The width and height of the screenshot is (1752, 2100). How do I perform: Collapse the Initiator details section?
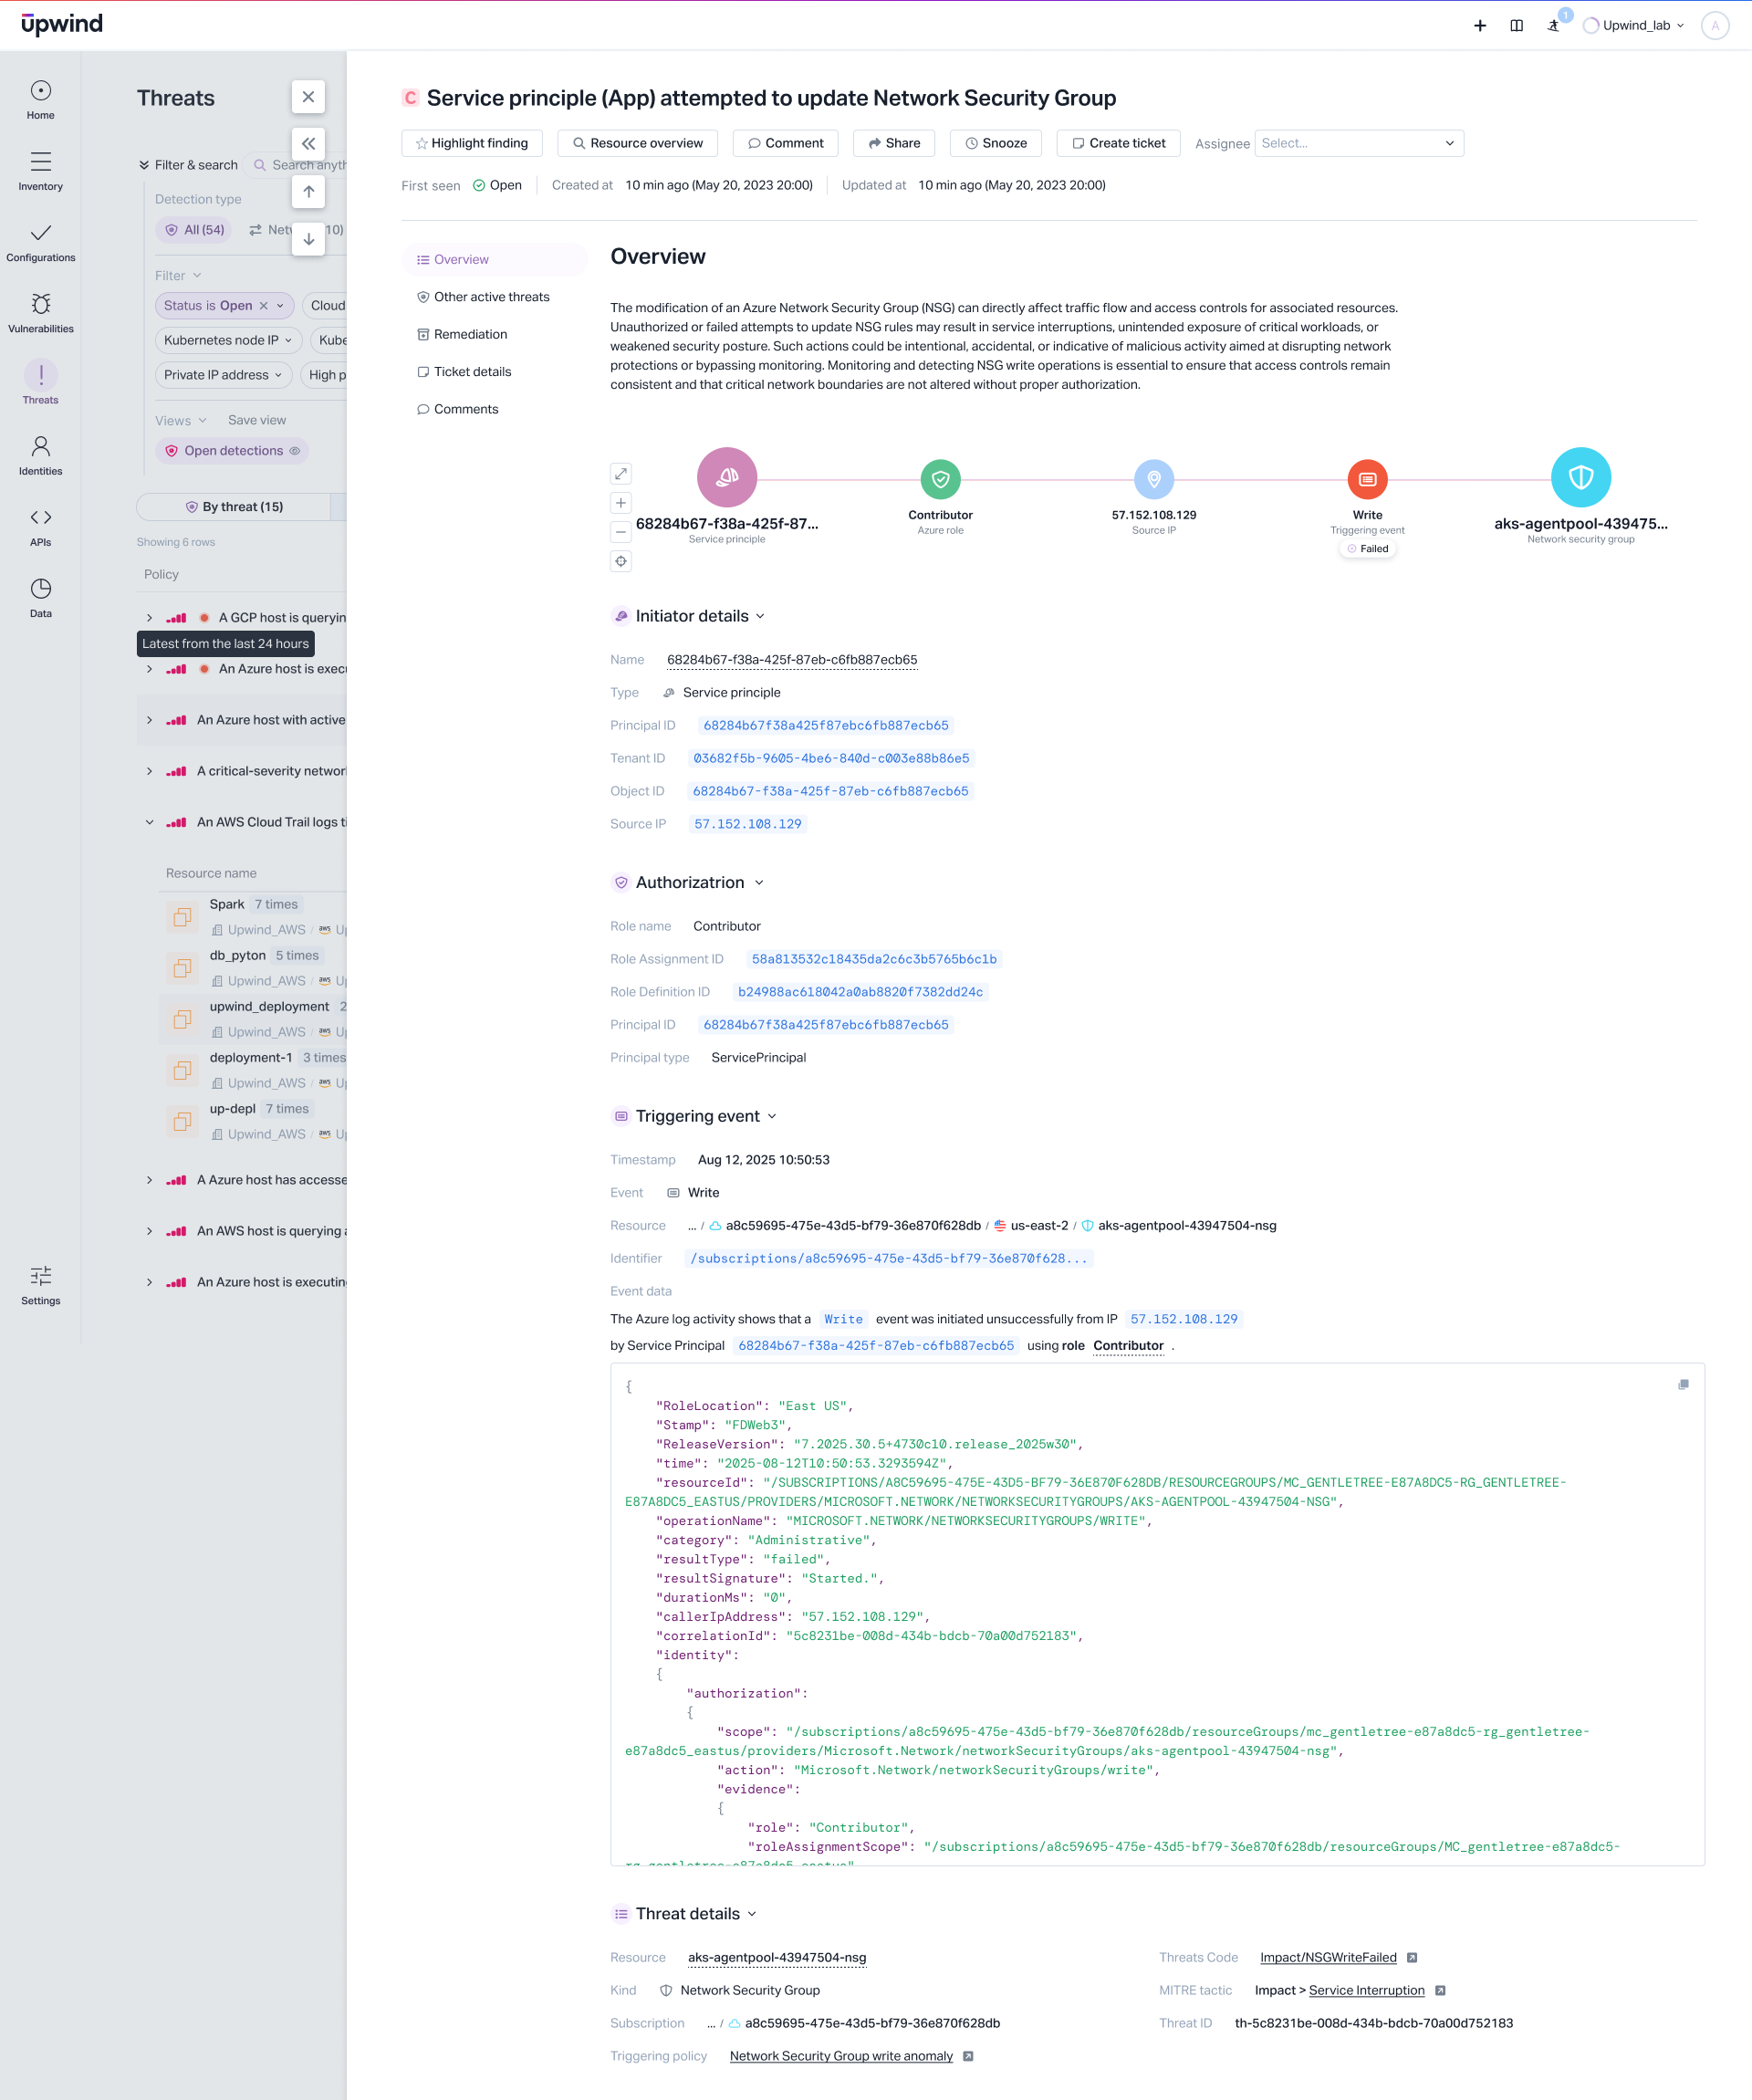760,616
